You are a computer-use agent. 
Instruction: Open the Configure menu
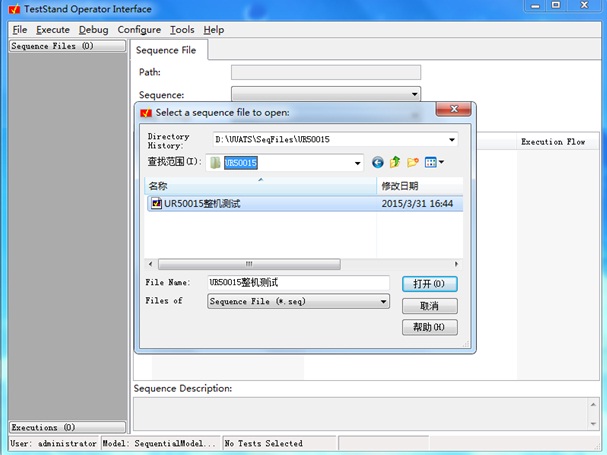[x=139, y=30]
